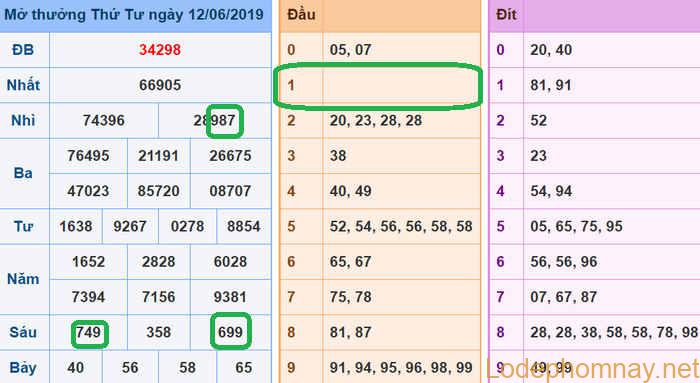Select Đầu row values 52, 54, 56, 56, 58, 58
Image resolution: width=700 pixels, height=383 pixels.
pyautogui.click(x=401, y=226)
